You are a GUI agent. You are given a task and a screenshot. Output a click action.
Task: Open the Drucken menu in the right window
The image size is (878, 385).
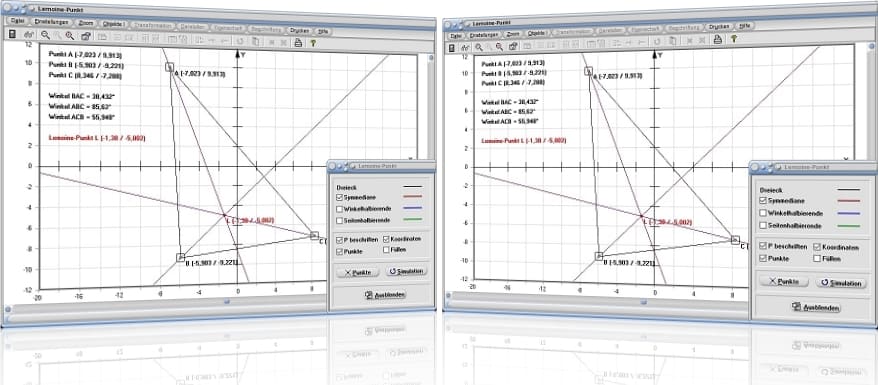(x=719, y=26)
